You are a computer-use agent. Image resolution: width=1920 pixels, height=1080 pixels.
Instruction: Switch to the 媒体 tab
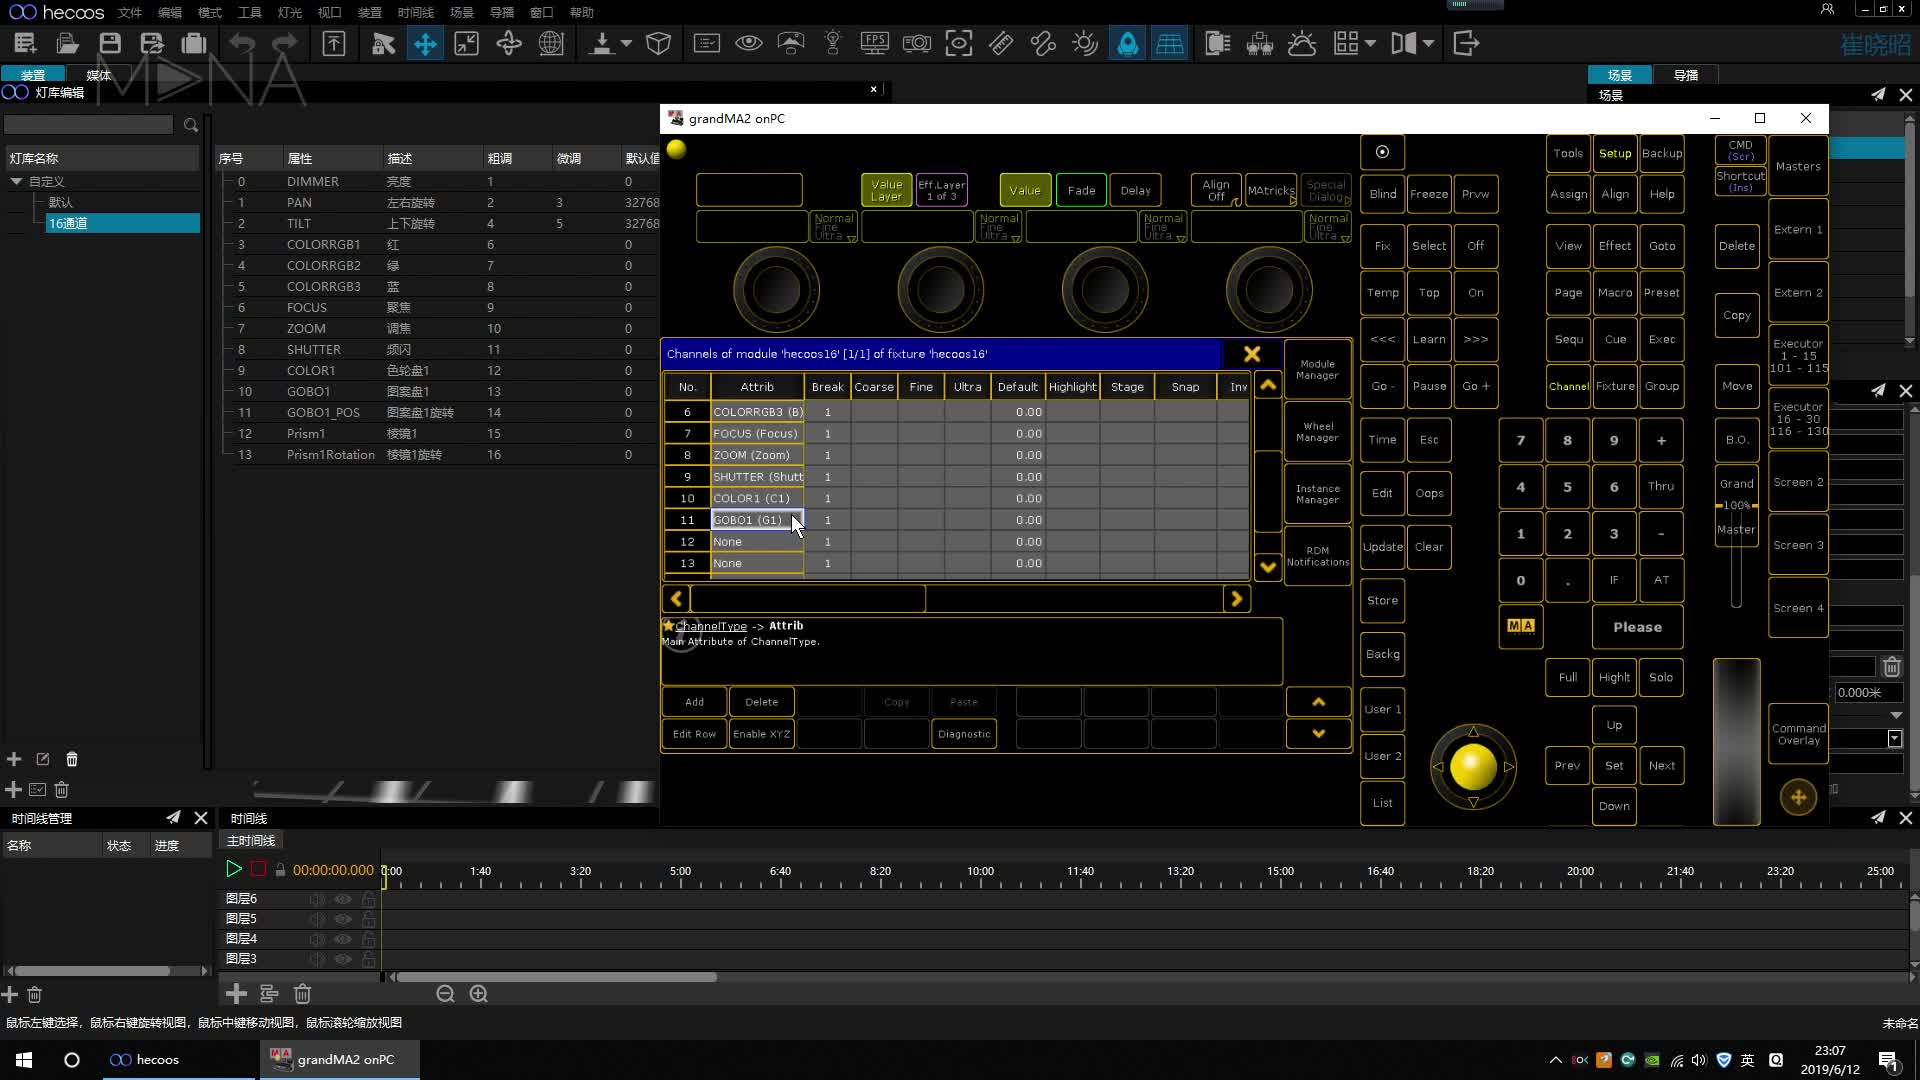click(x=98, y=75)
